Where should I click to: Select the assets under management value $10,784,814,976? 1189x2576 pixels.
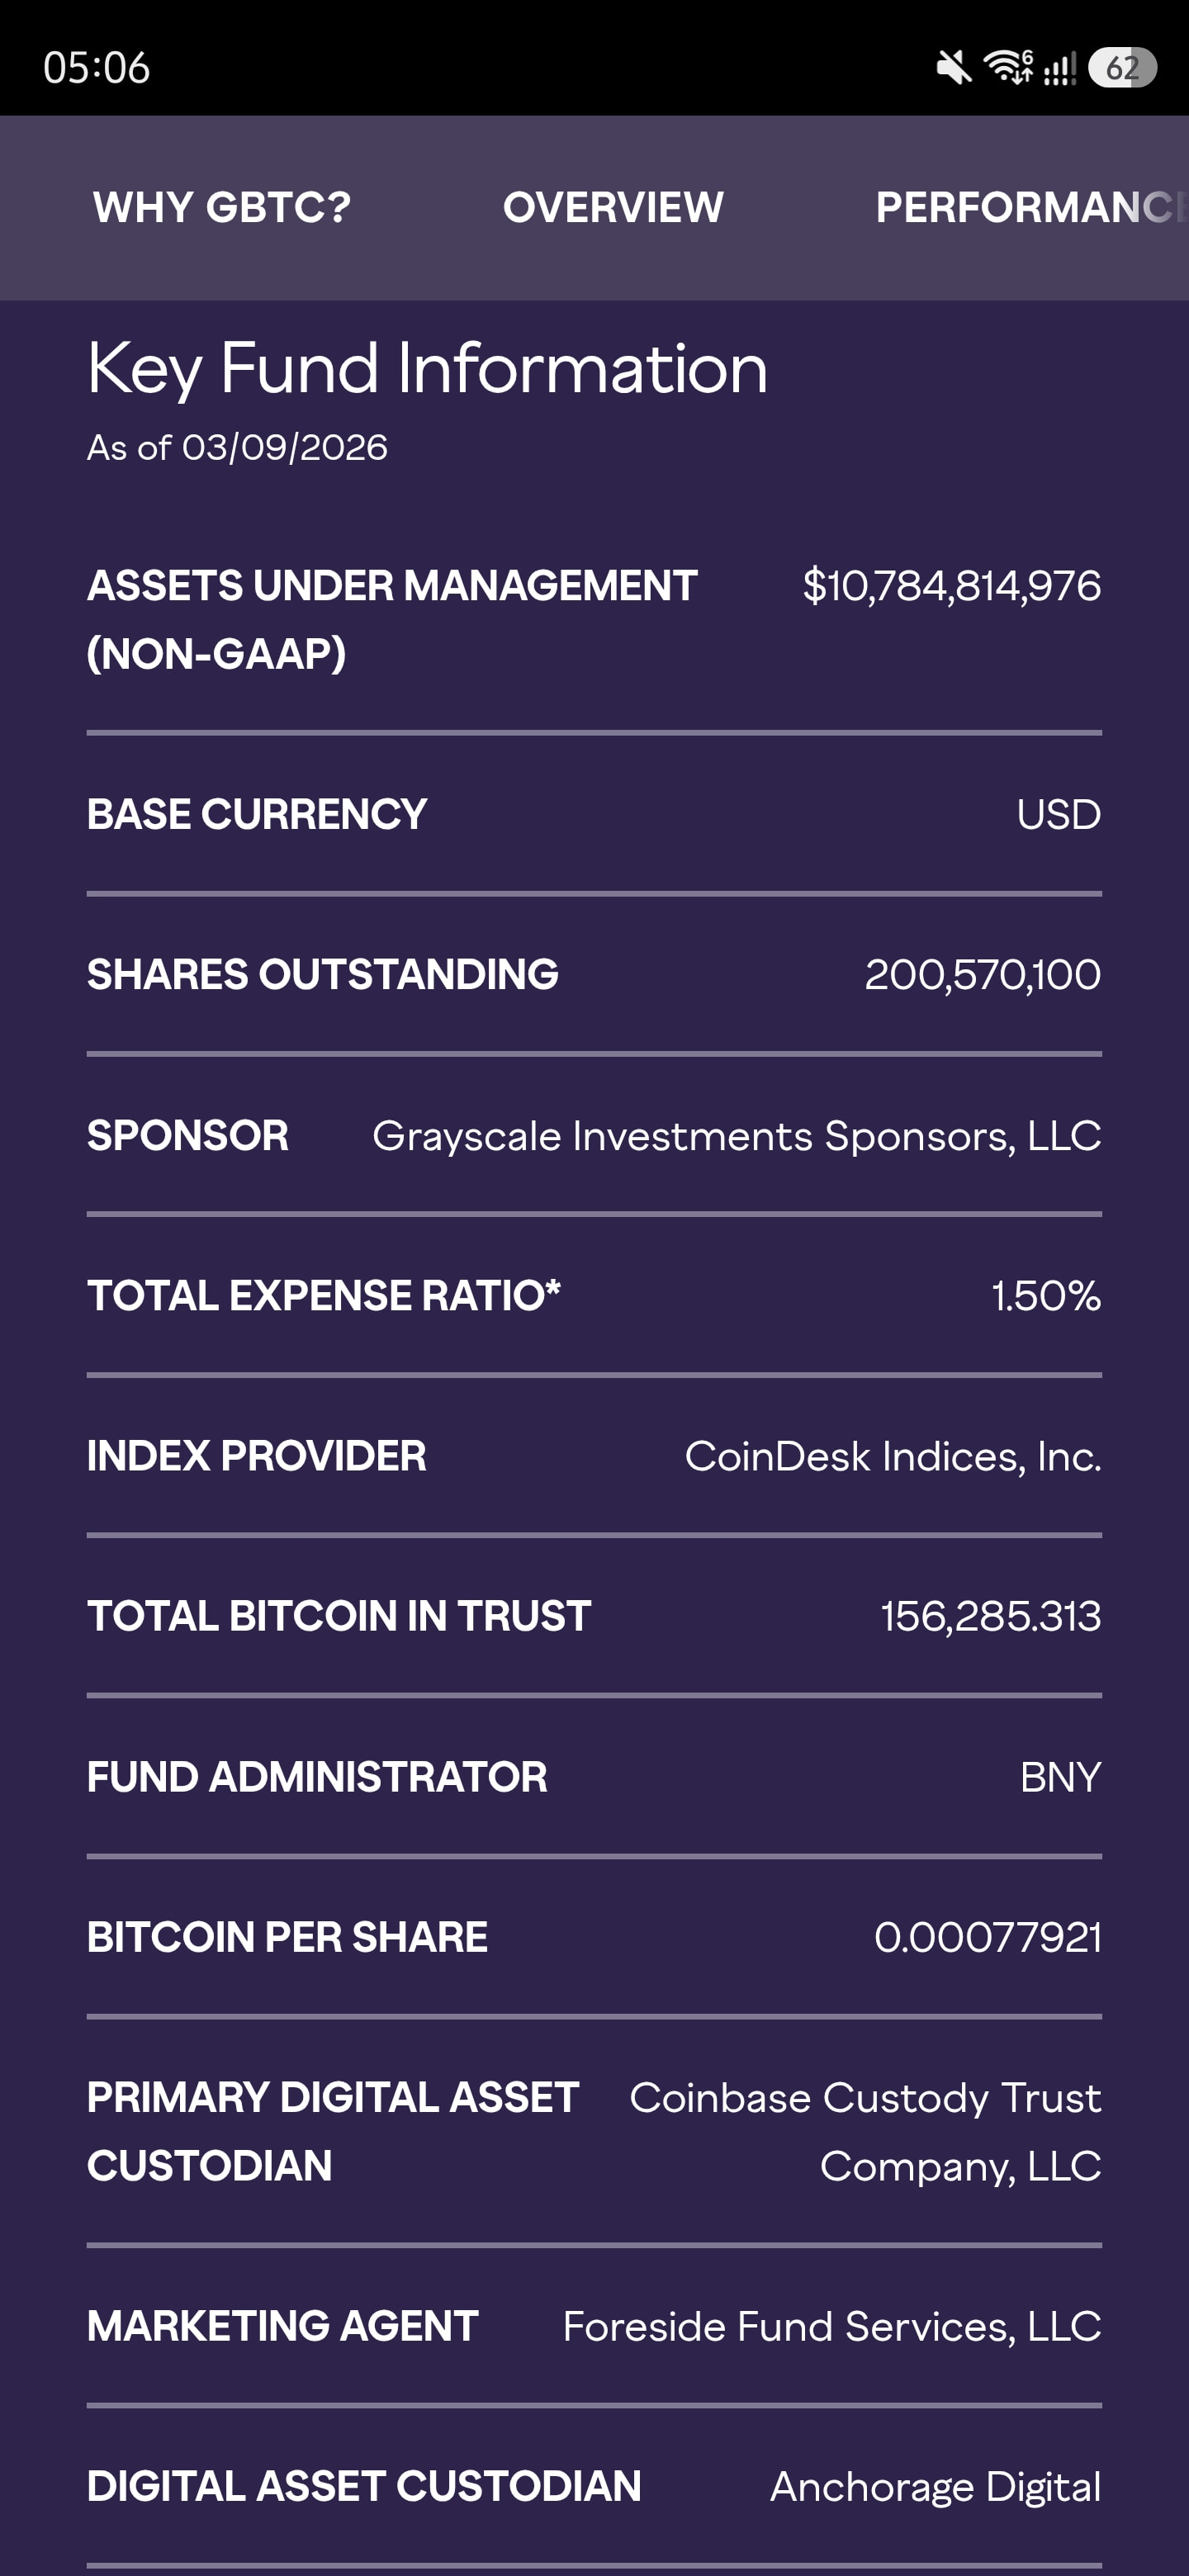coord(951,586)
